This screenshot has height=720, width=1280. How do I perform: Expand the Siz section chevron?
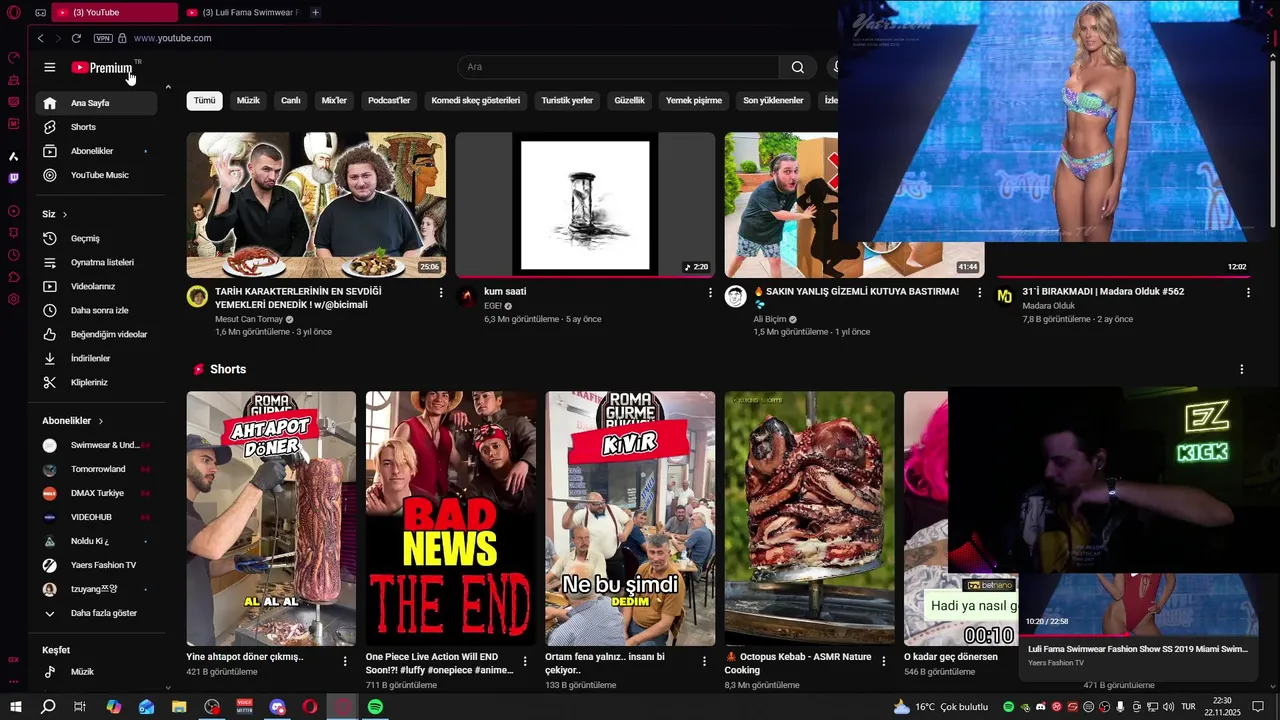click(x=65, y=214)
